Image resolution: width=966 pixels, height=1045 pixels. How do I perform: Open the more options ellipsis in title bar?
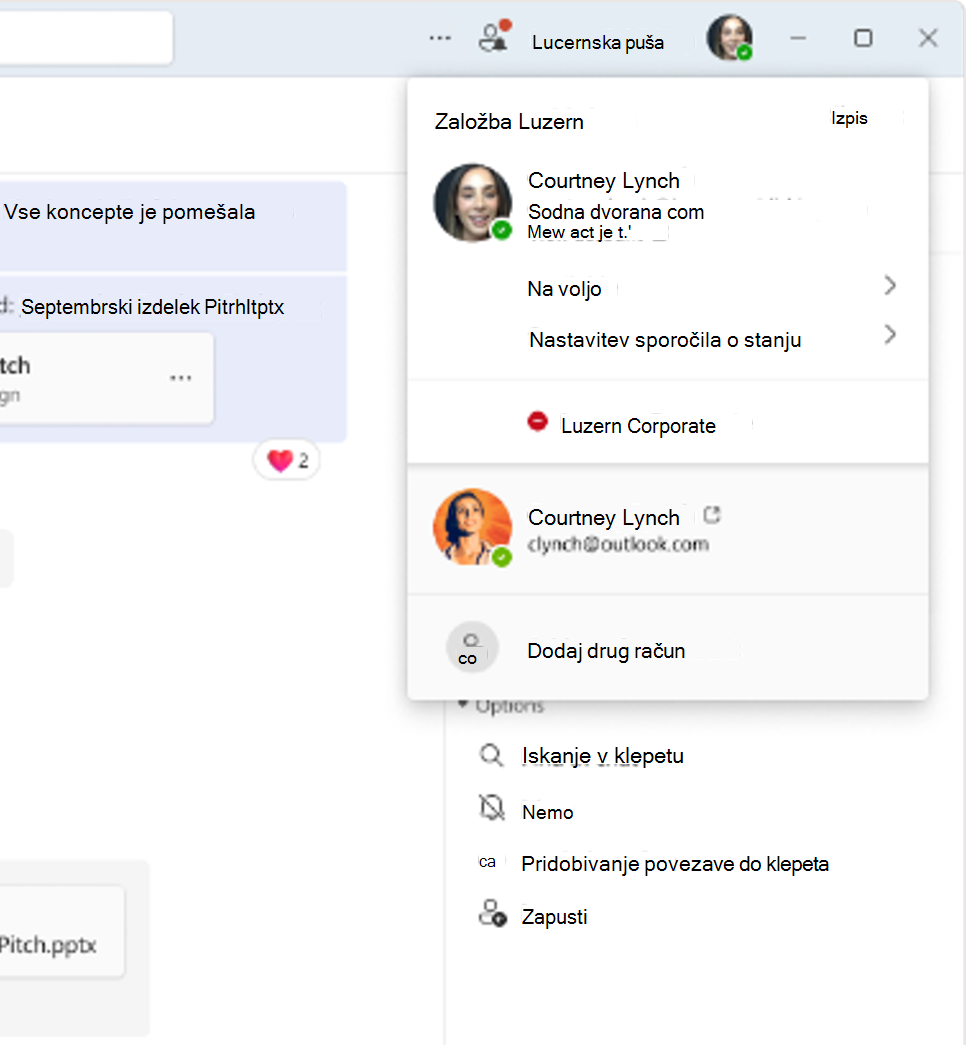pos(440,39)
